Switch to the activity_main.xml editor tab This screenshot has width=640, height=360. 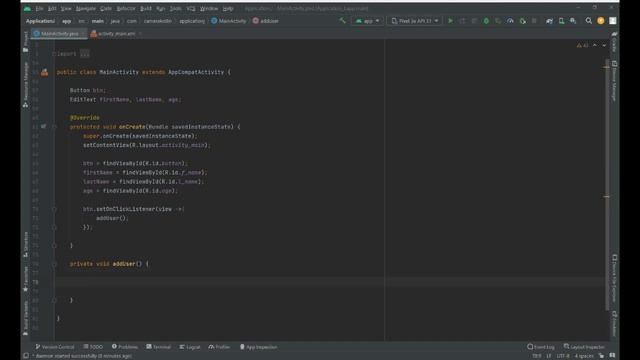(116, 33)
